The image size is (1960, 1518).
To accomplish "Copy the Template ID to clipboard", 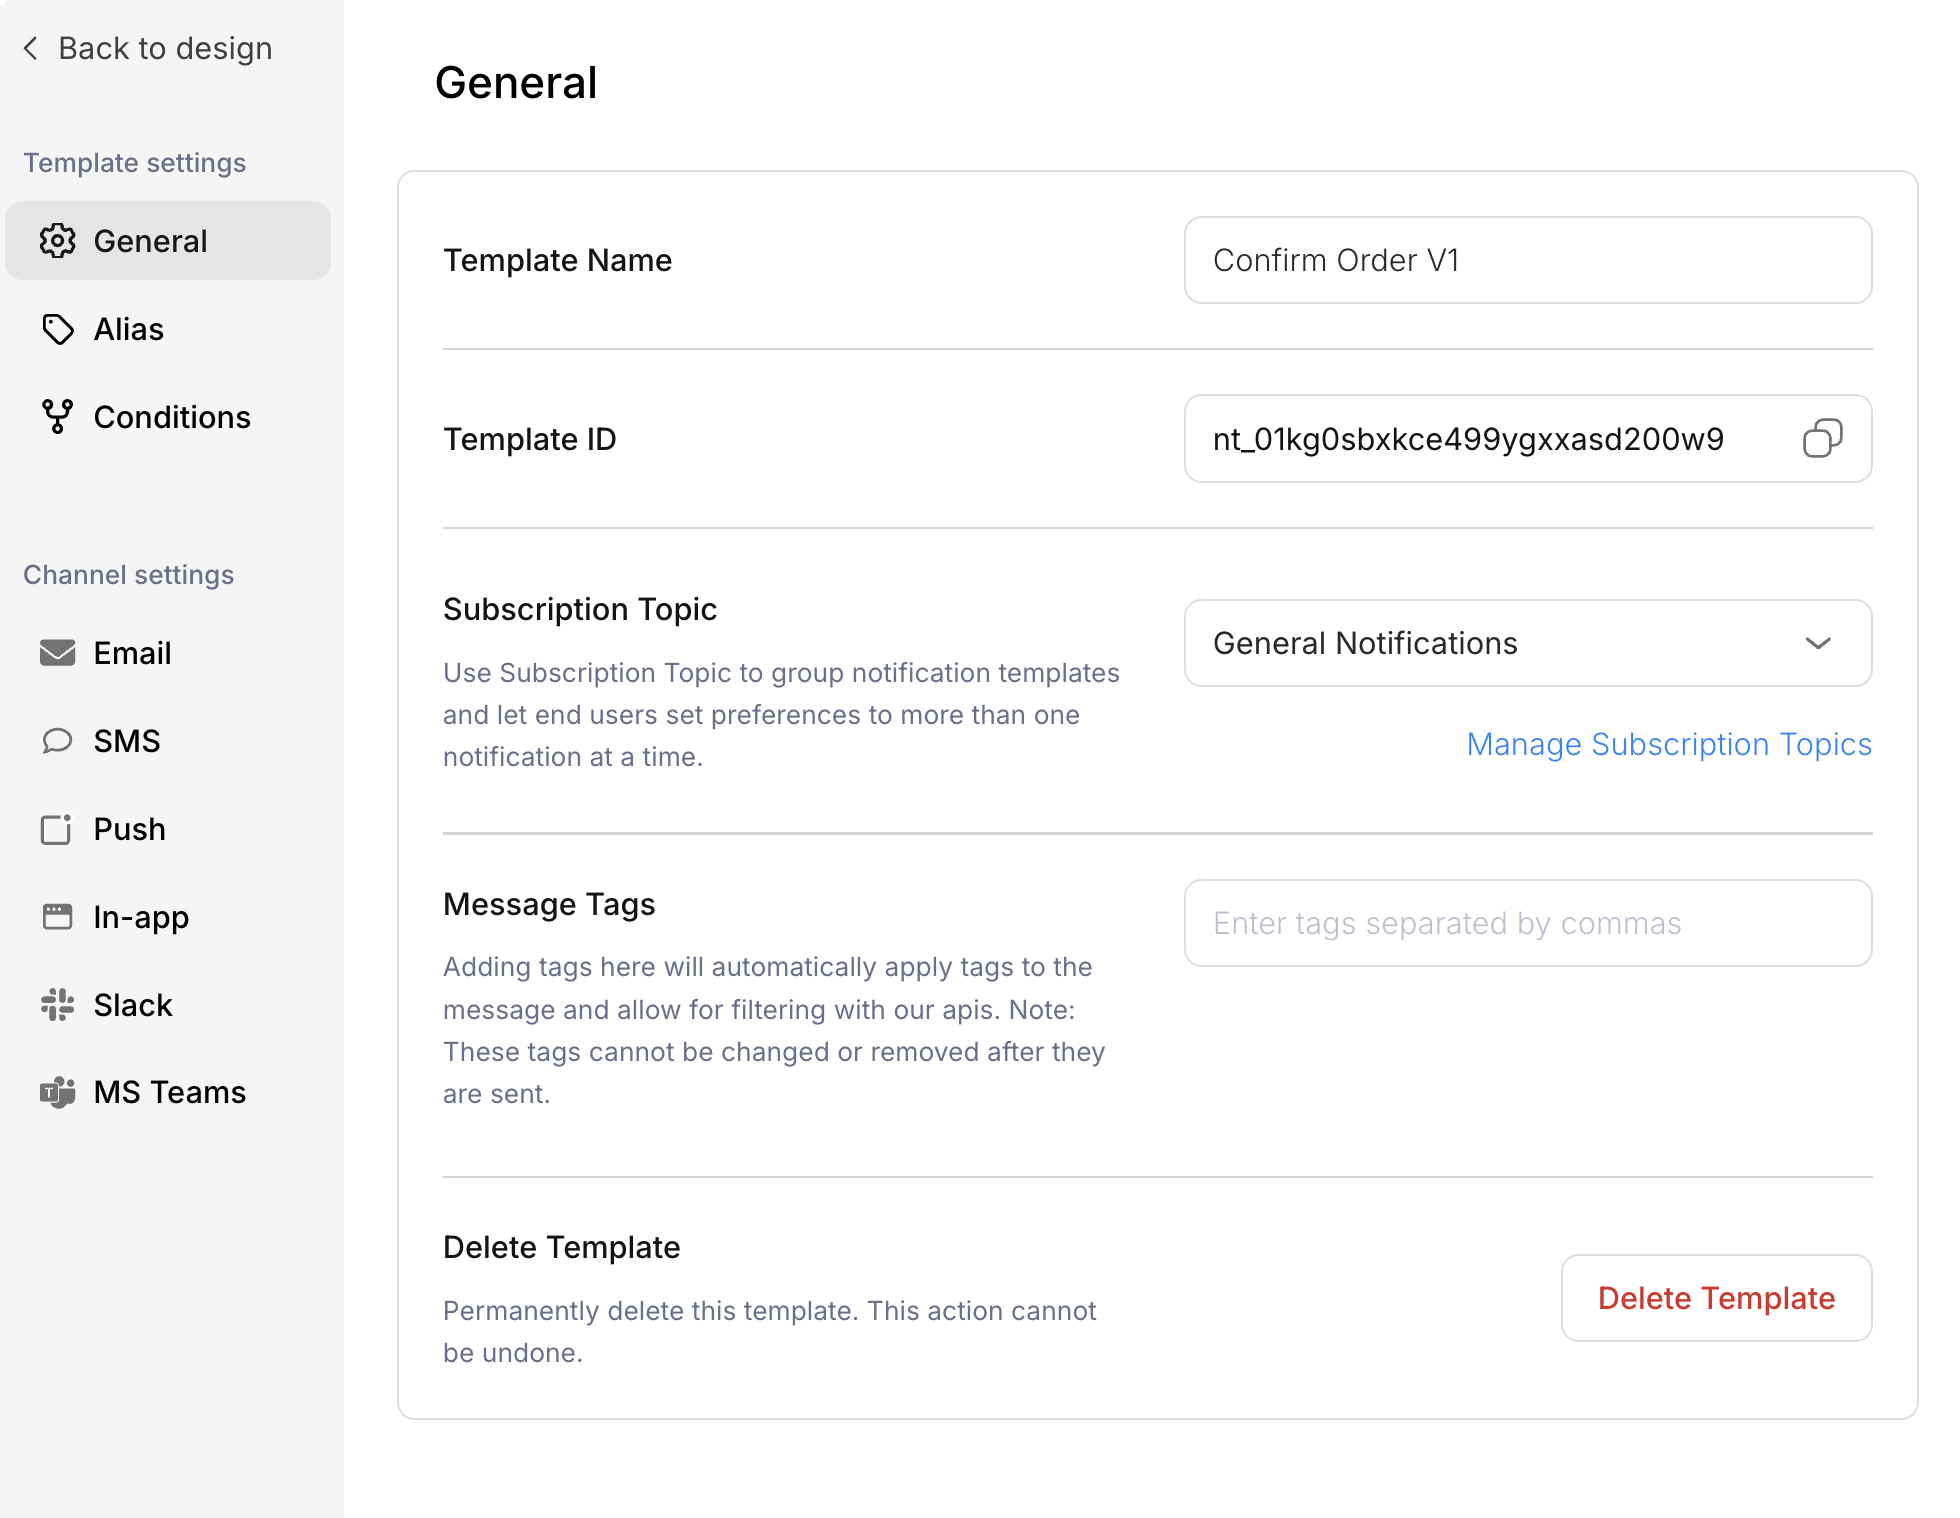I will [x=1821, y=439].
